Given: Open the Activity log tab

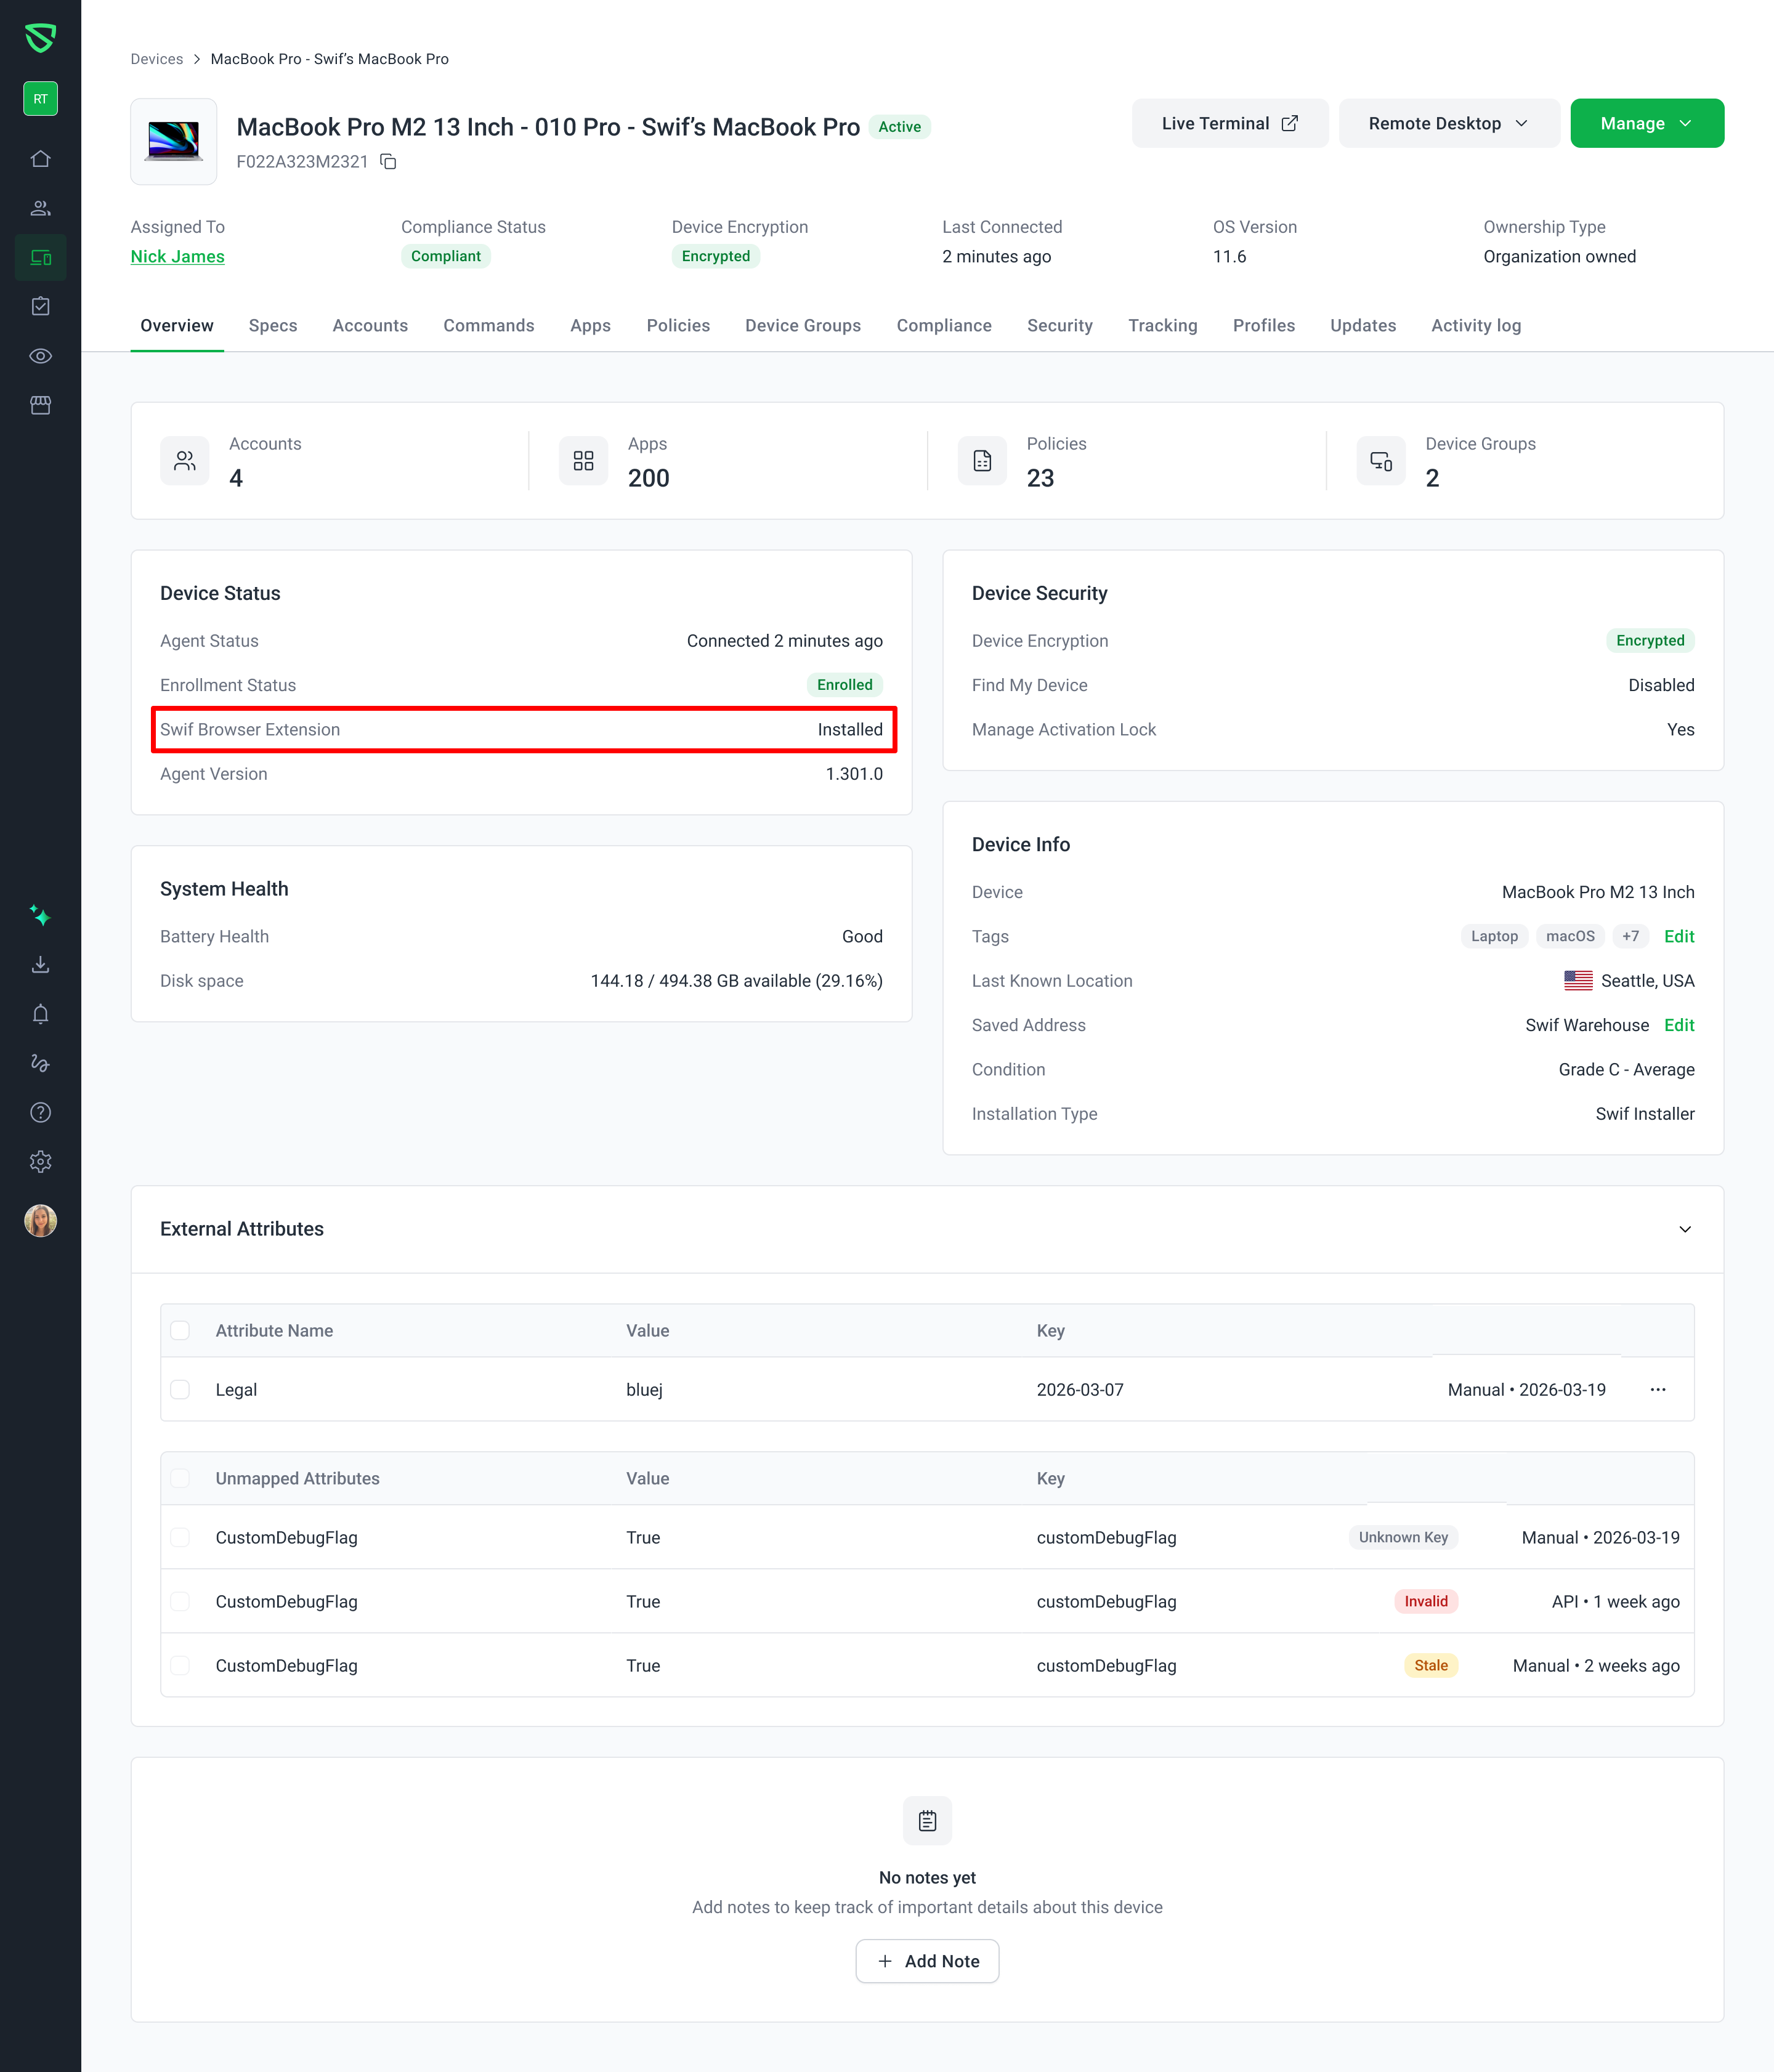Looking at the screenshot, I should coord(1475,326).
